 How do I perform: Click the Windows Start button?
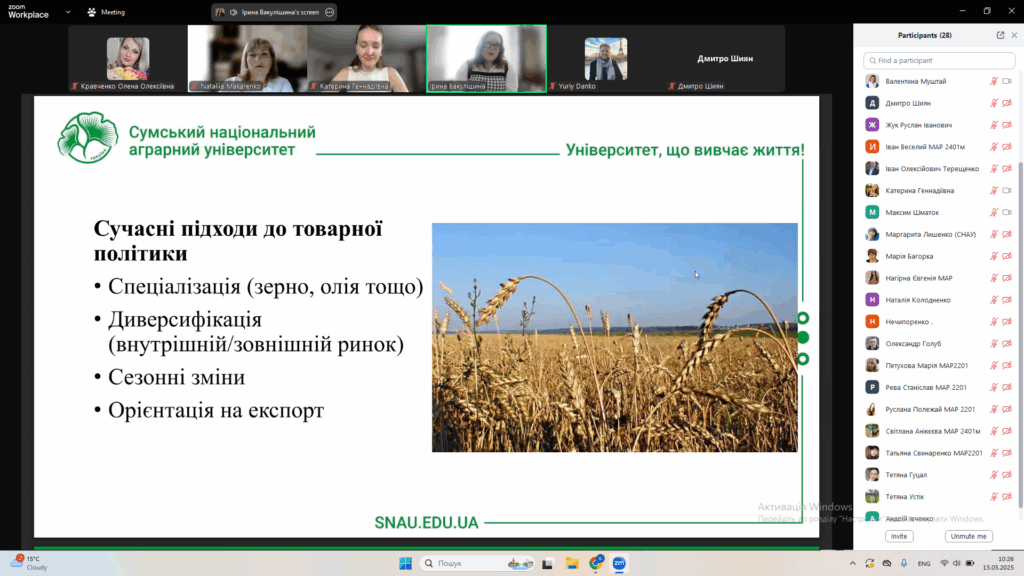(405, 563)
